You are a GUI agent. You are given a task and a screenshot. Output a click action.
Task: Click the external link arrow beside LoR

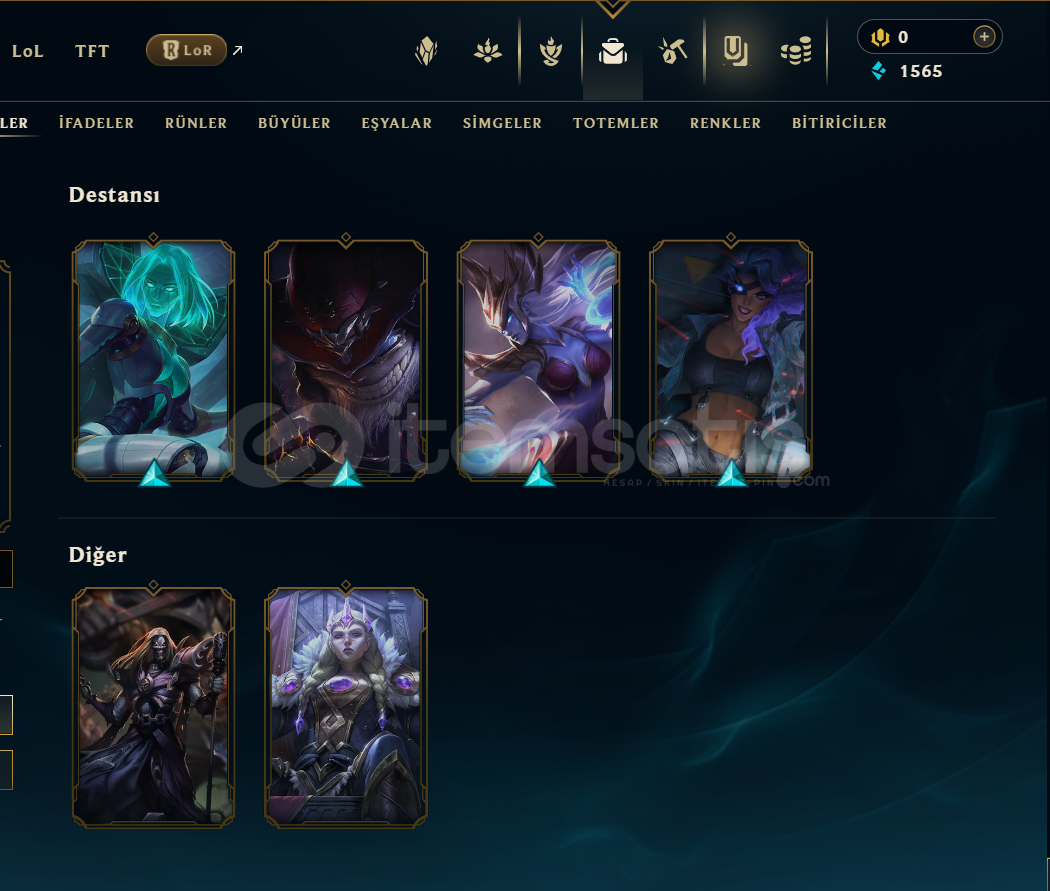[x=238, y=50]
